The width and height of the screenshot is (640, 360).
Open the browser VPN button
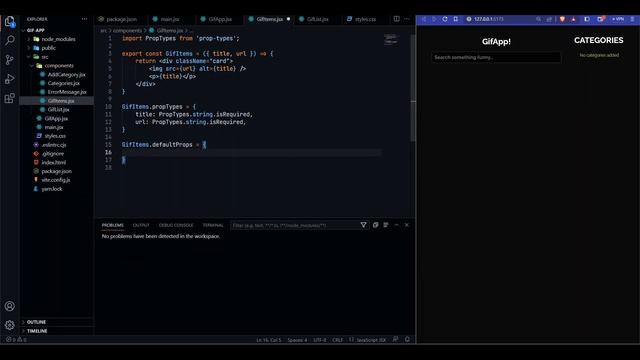(x=618, y=19)
